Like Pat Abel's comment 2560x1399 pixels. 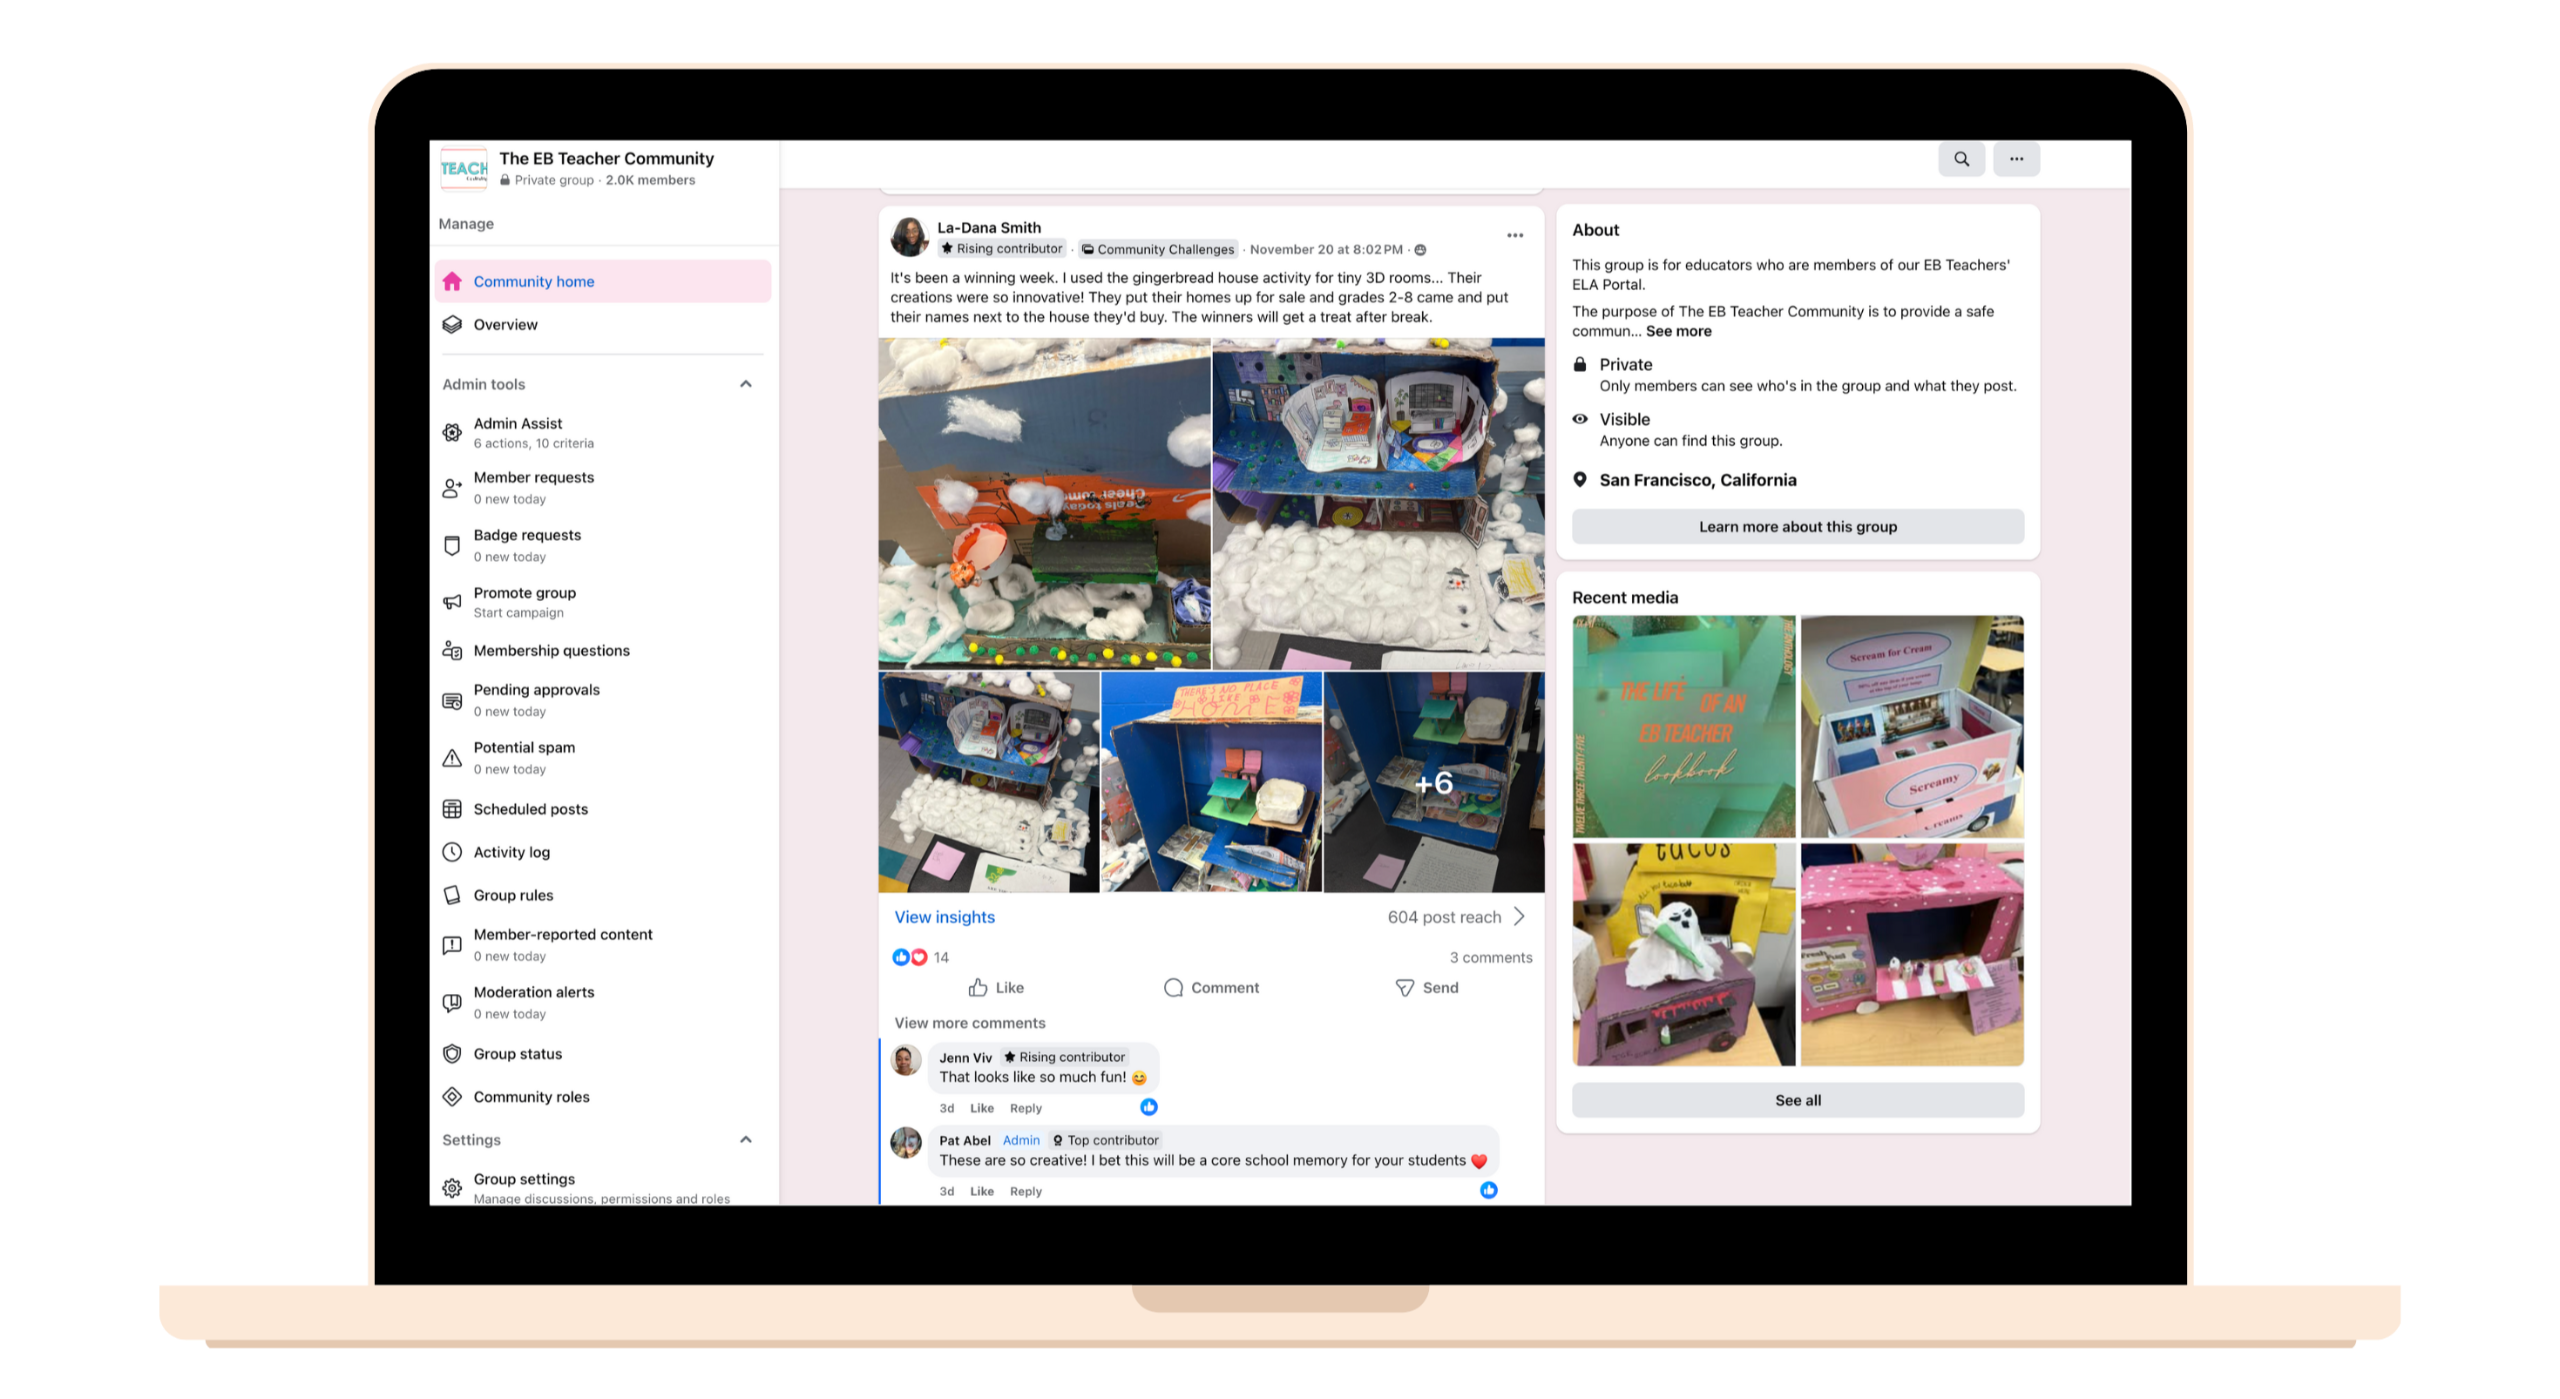(x=982, y=1191)
